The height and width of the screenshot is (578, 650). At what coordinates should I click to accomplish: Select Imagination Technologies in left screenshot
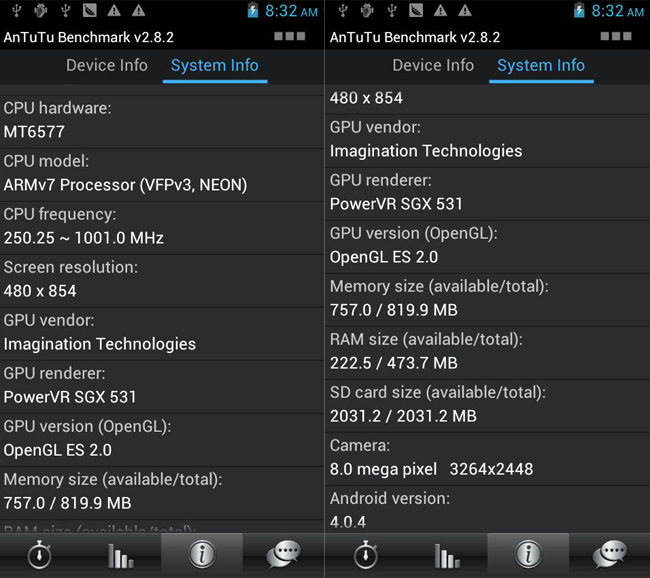[x=99, y=345]
